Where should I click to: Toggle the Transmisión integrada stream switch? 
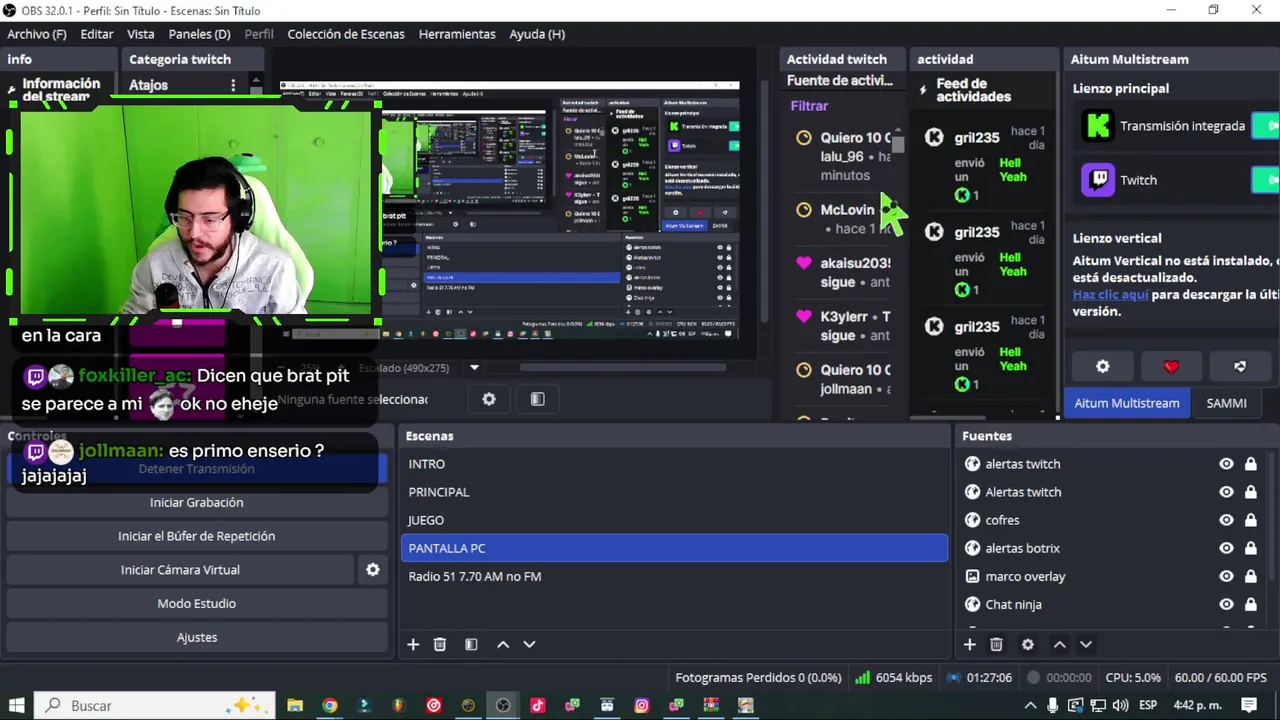1266,126
